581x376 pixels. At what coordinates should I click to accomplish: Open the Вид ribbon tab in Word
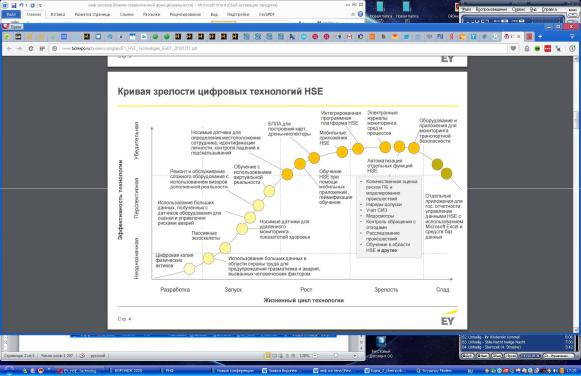pyautogui.click(x=214, y=14)
